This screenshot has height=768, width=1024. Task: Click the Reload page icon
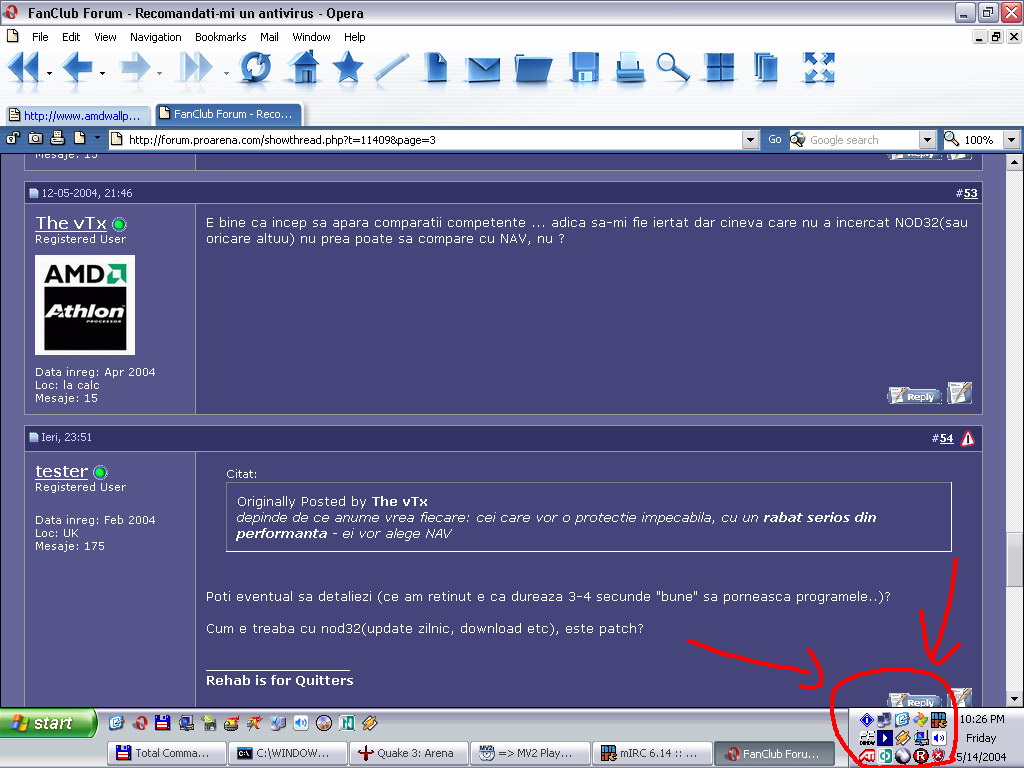(x=255, y=68)
